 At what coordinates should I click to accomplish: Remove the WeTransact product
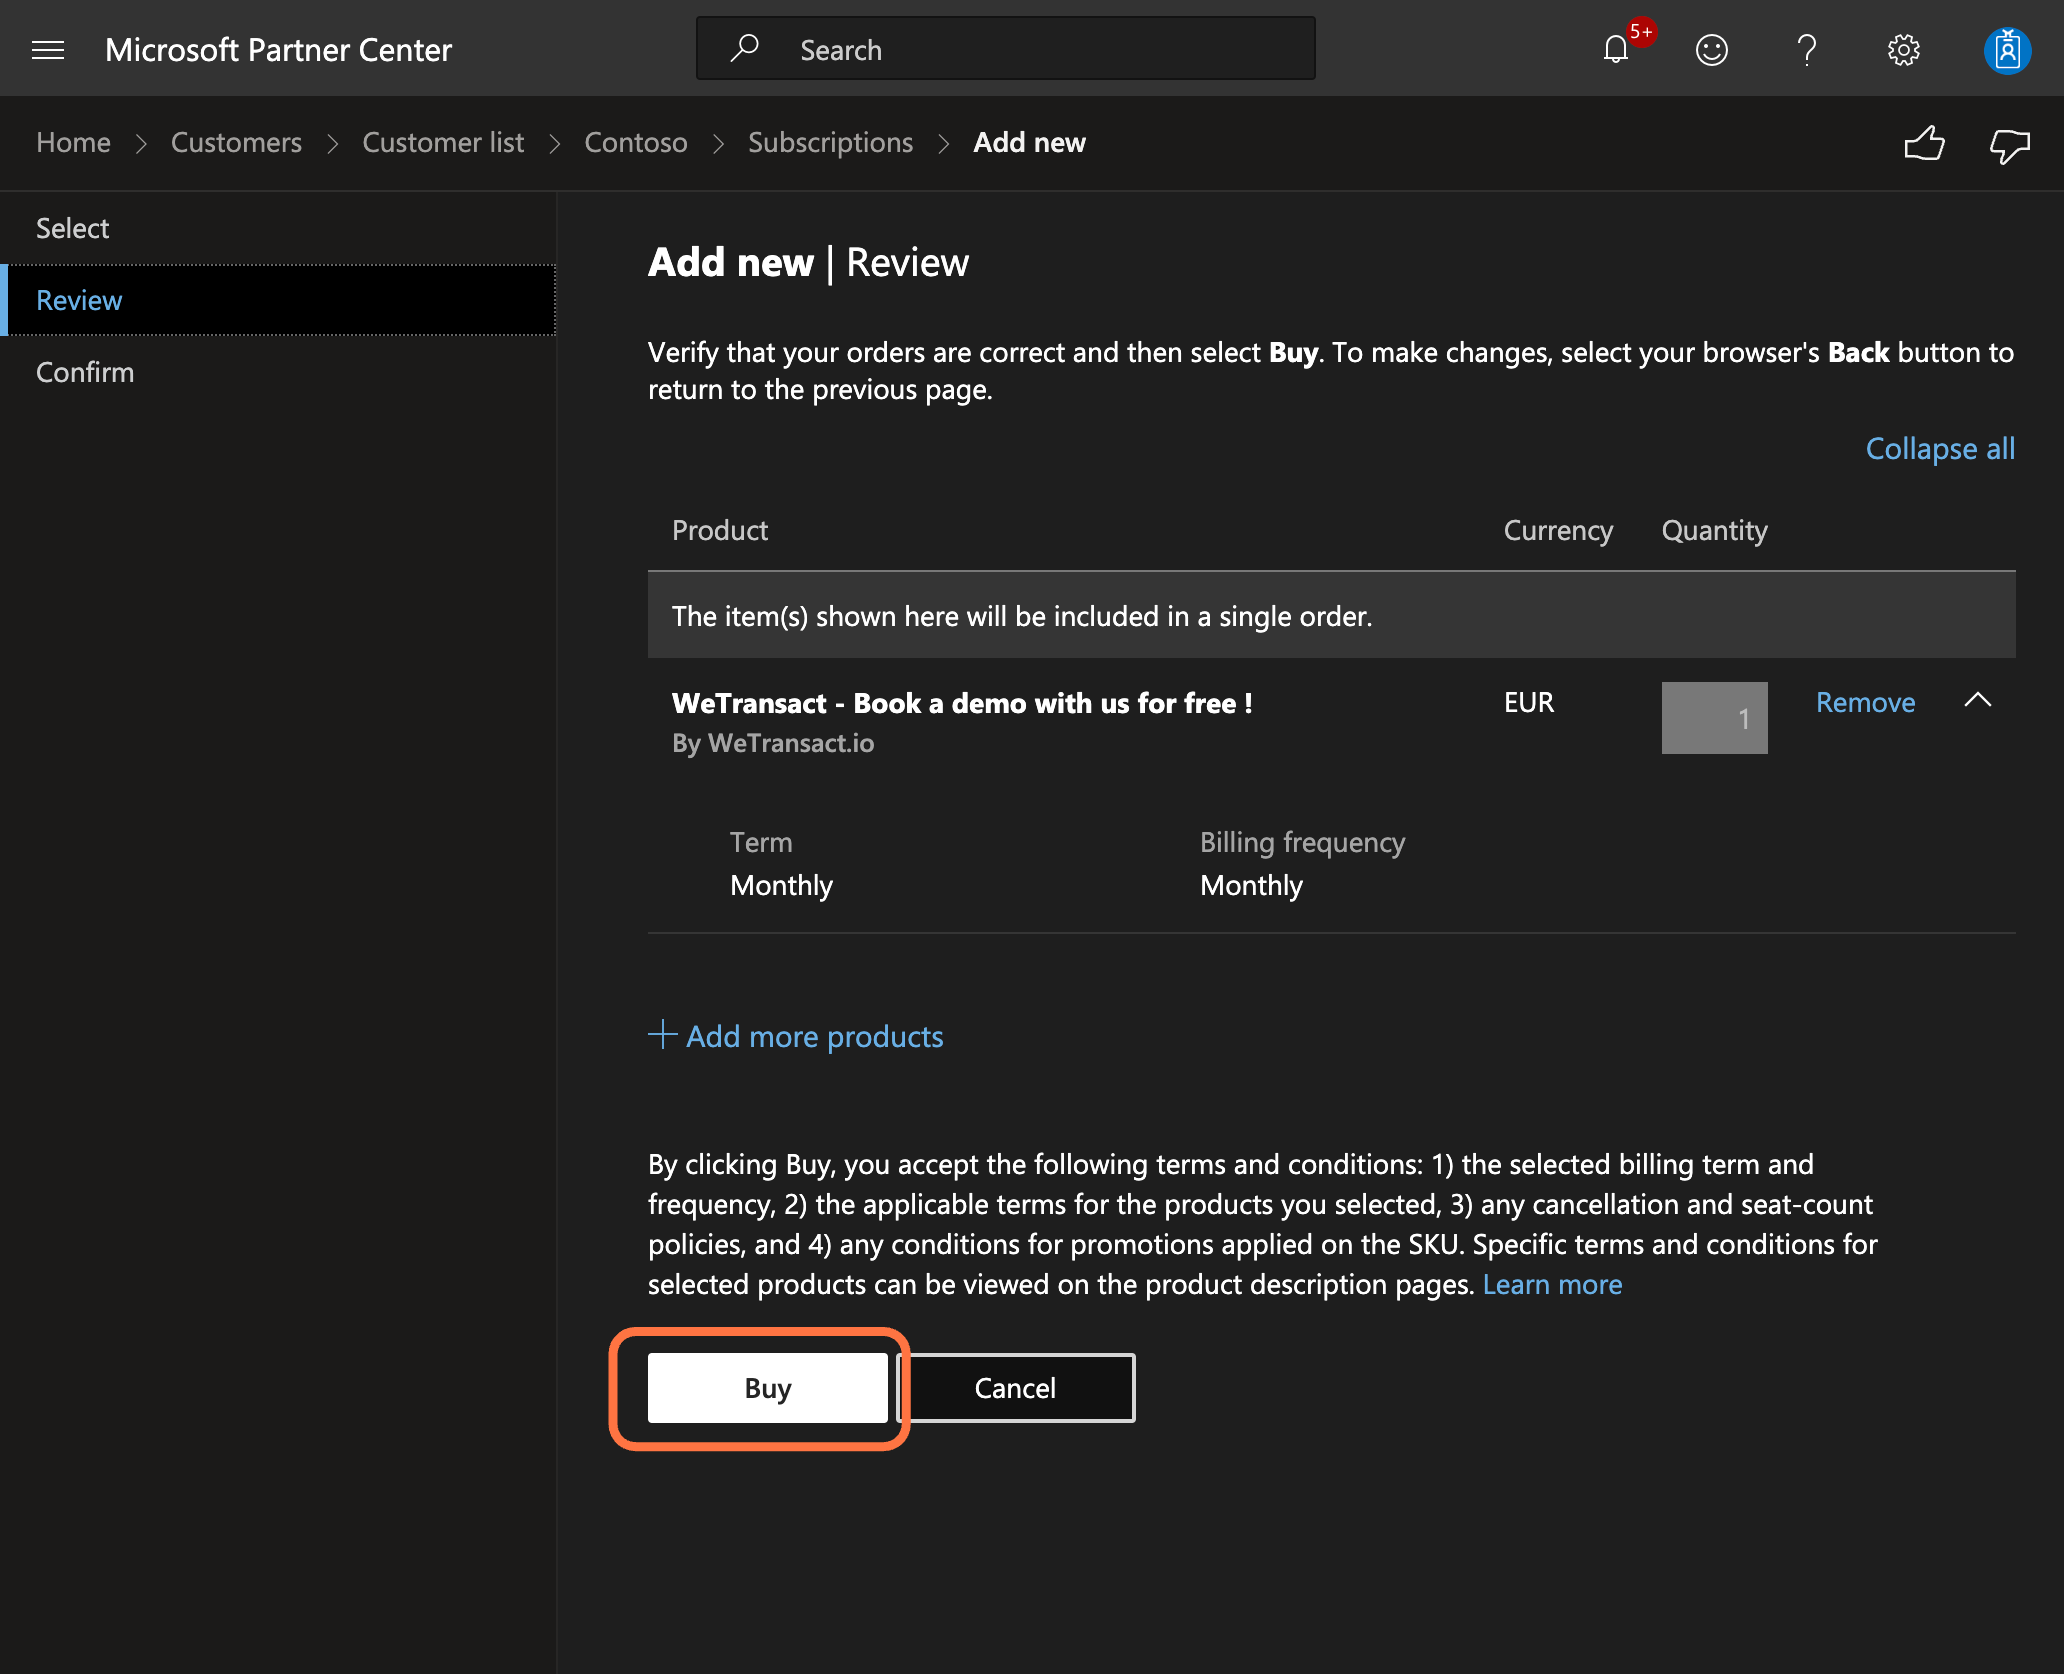tap(1865, 702)
